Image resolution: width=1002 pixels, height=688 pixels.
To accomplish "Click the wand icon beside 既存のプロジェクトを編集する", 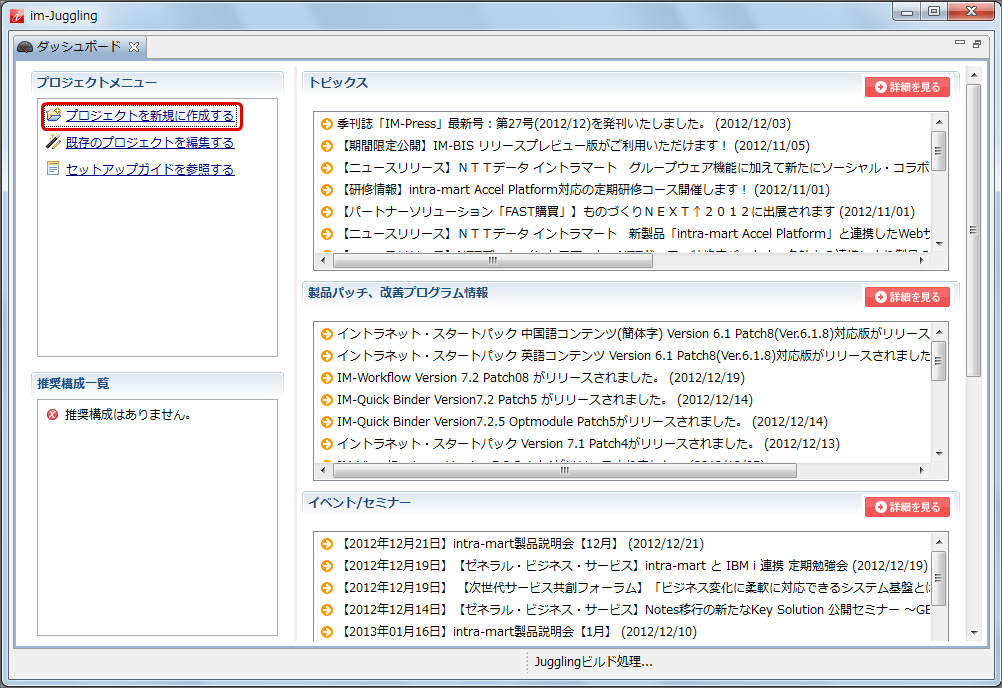I will [54, 141].
